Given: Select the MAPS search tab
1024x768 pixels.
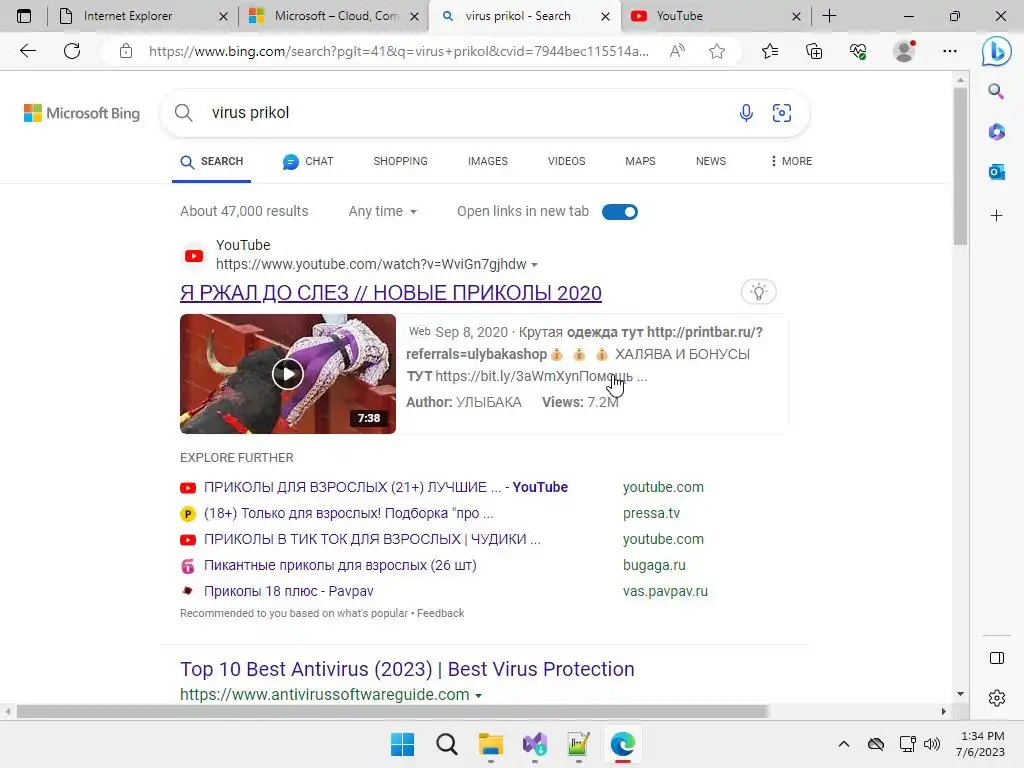Looking at the screenshot, I should 640,161.
